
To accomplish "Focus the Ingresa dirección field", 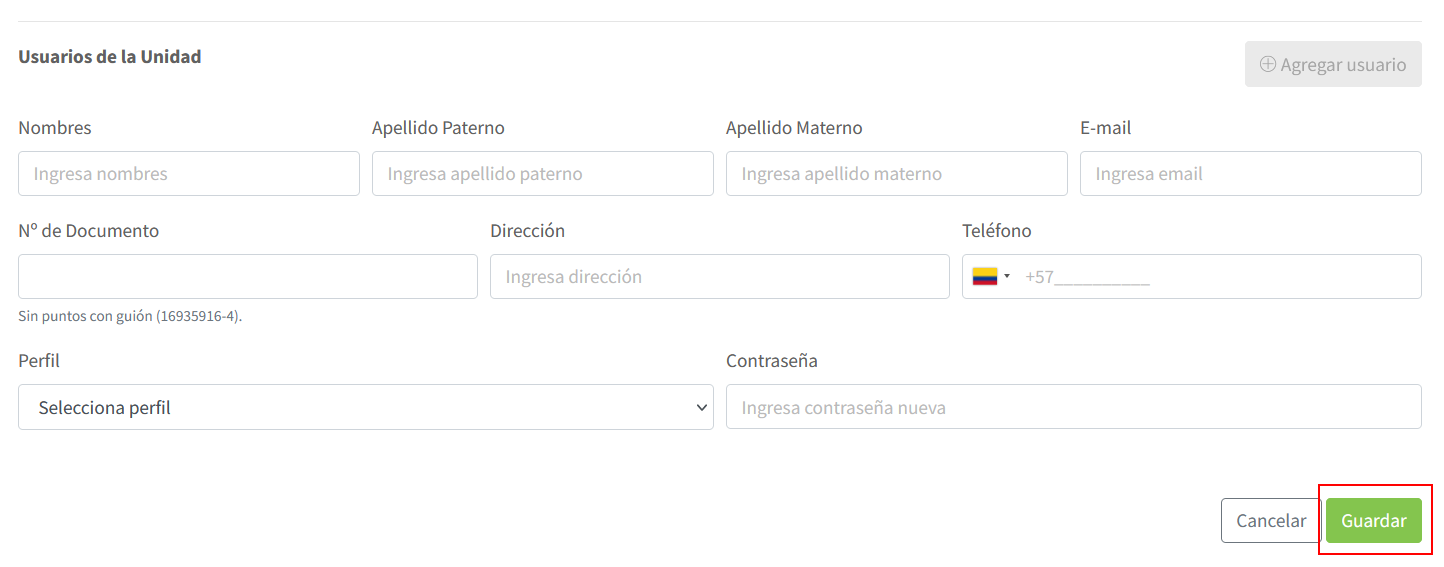I will pos(720,276).
